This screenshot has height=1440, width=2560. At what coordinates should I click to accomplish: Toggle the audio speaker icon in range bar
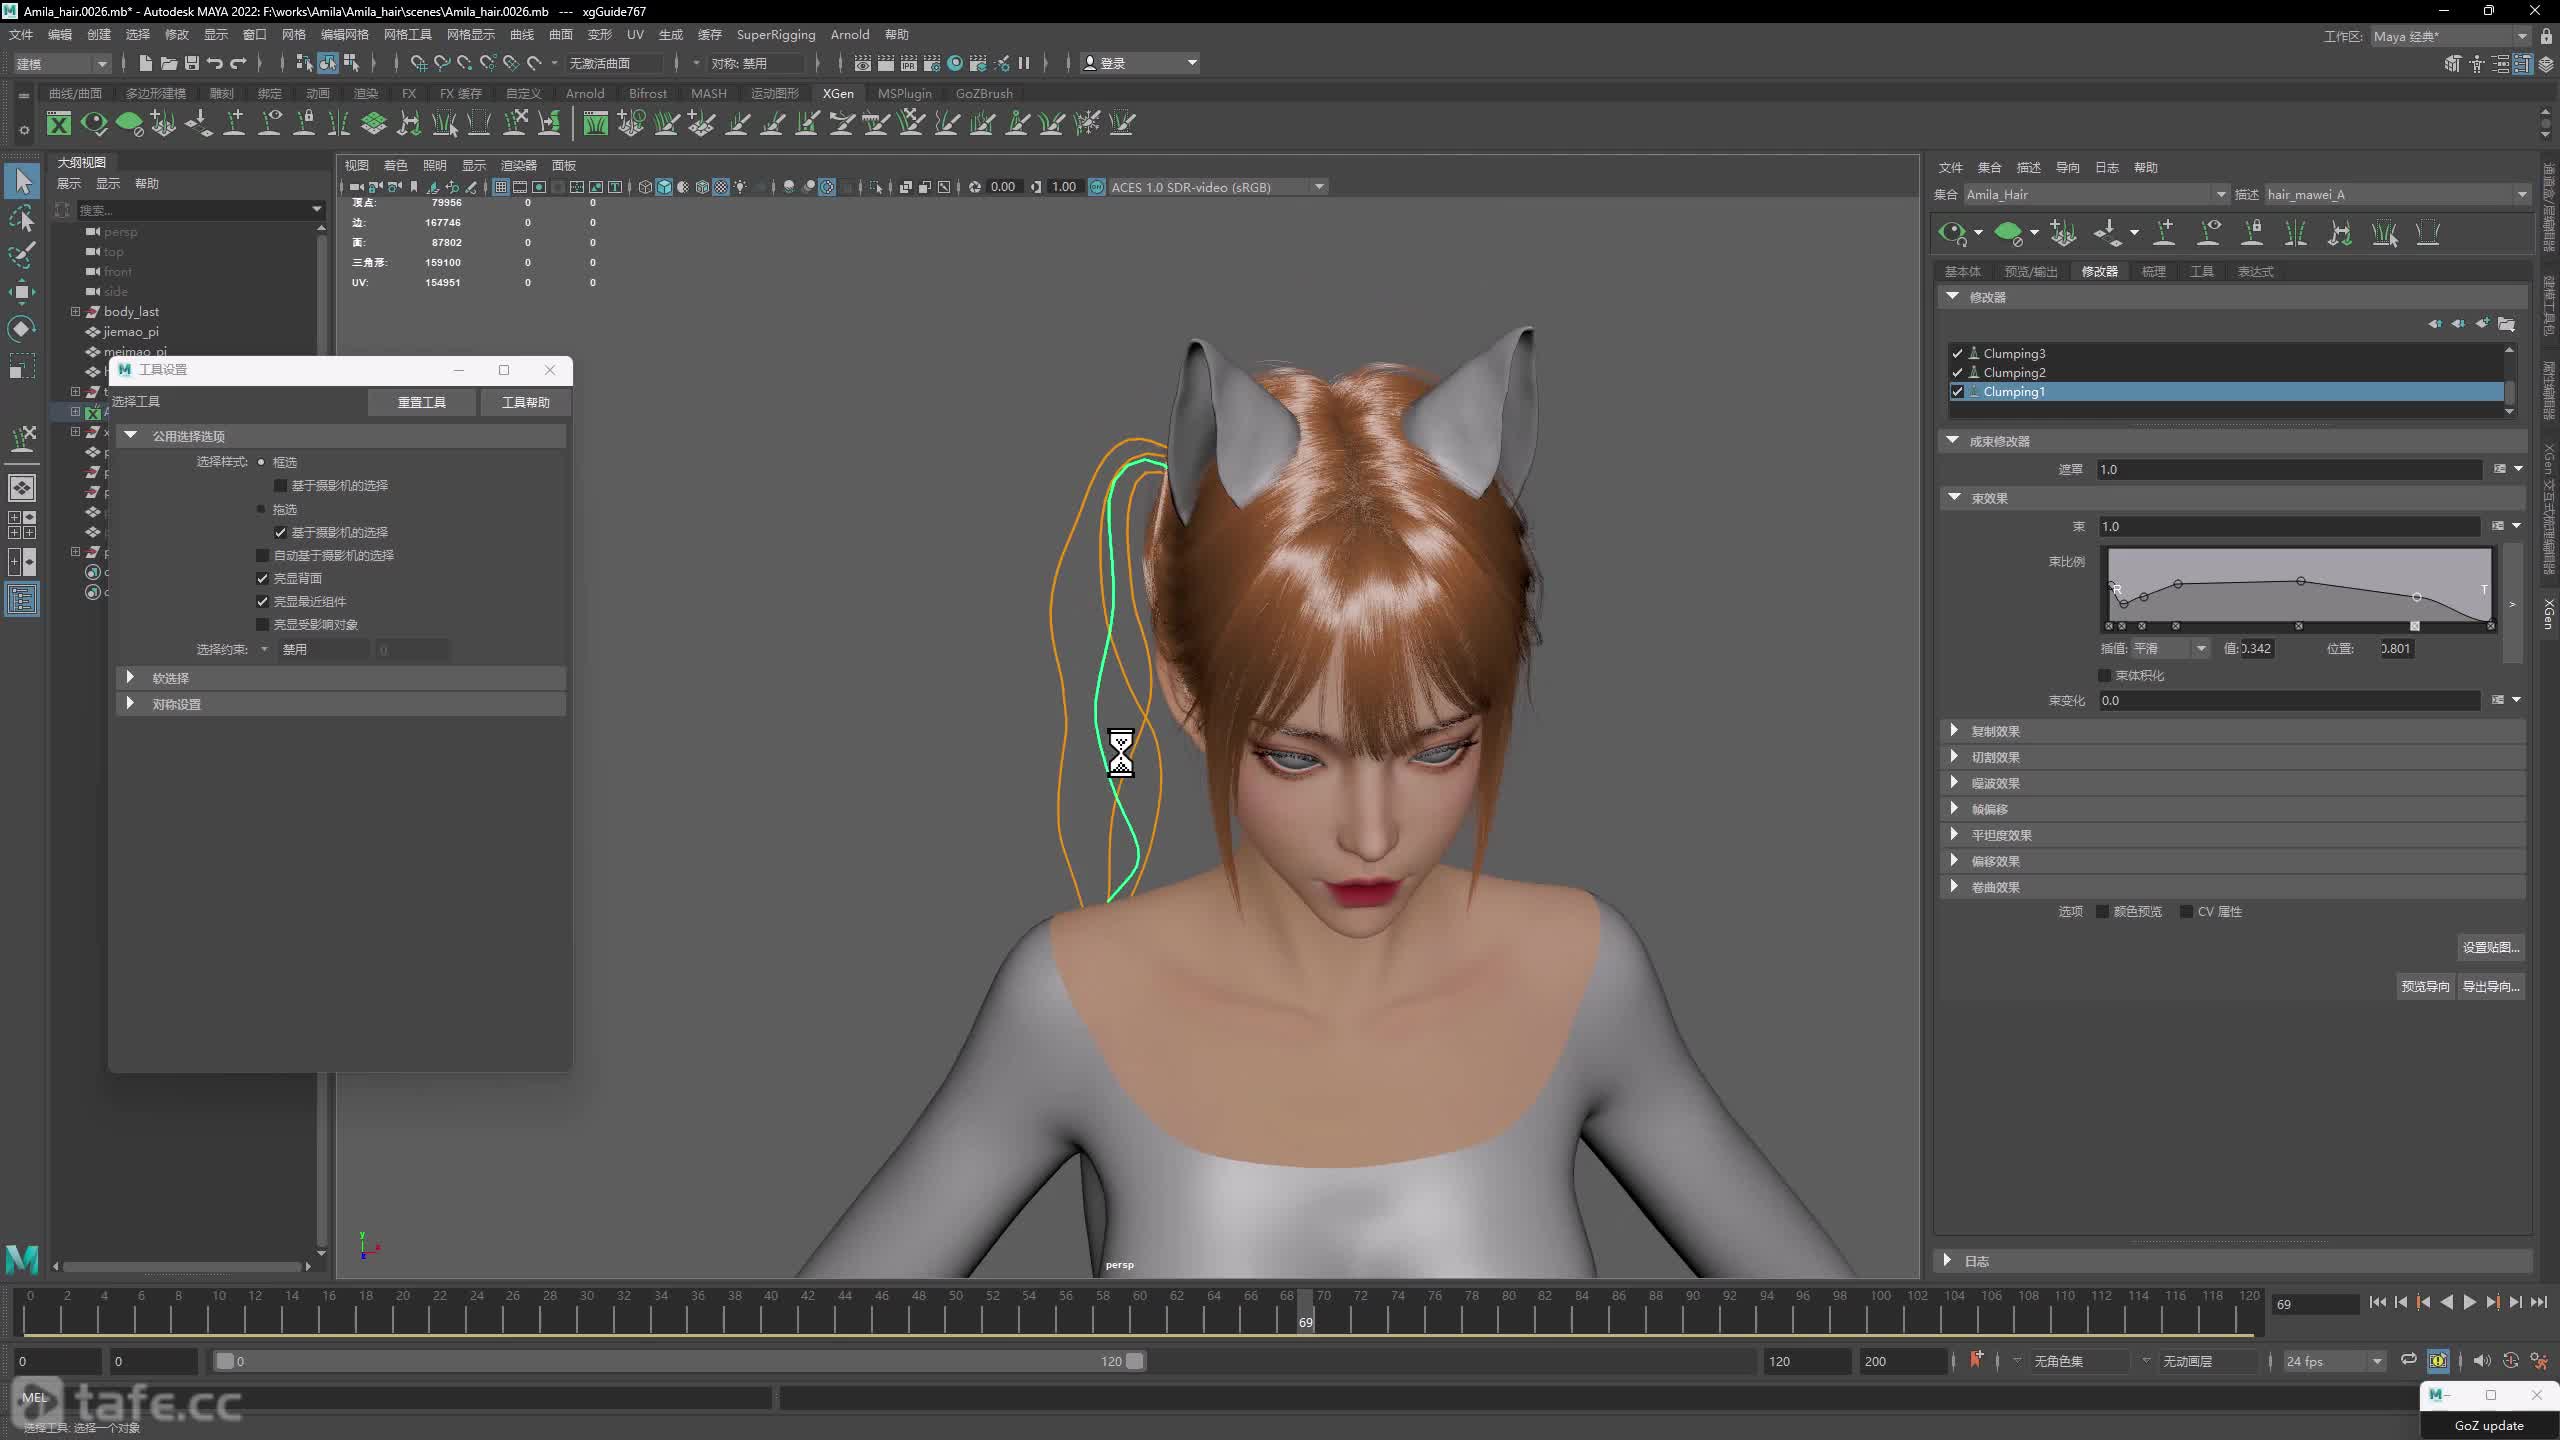pyautogui.click(x=2481, y=1360)
